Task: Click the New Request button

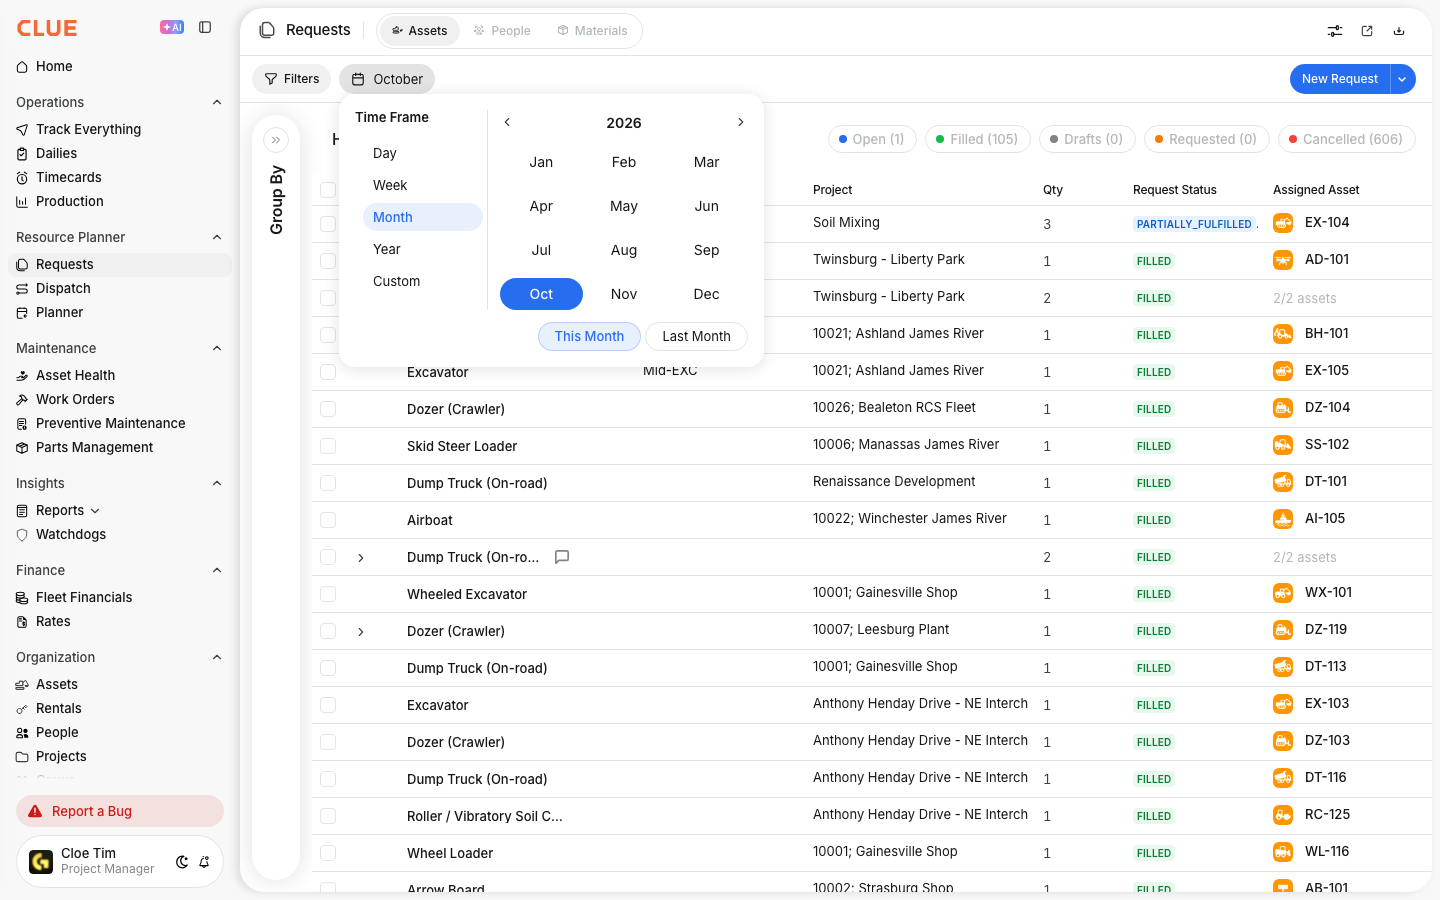Action: [1339, 79]
